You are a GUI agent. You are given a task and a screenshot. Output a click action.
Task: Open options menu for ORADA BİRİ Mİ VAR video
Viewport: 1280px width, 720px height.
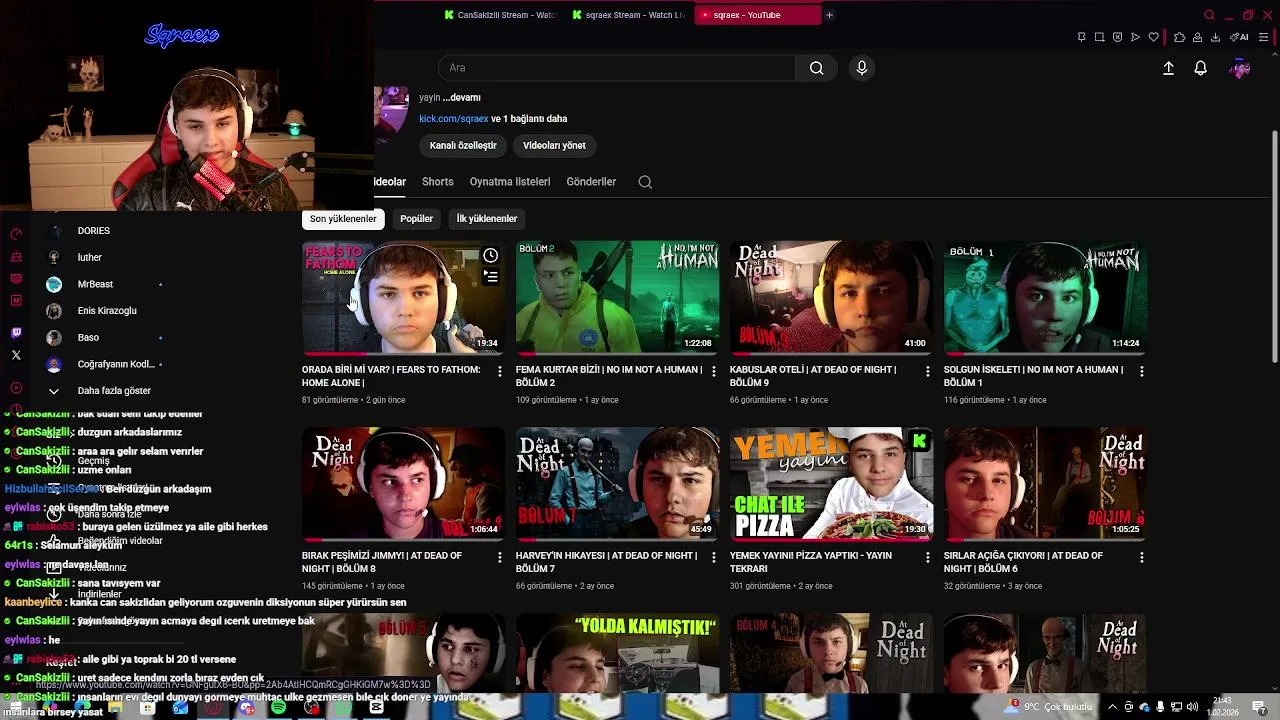tap(500, 371)
